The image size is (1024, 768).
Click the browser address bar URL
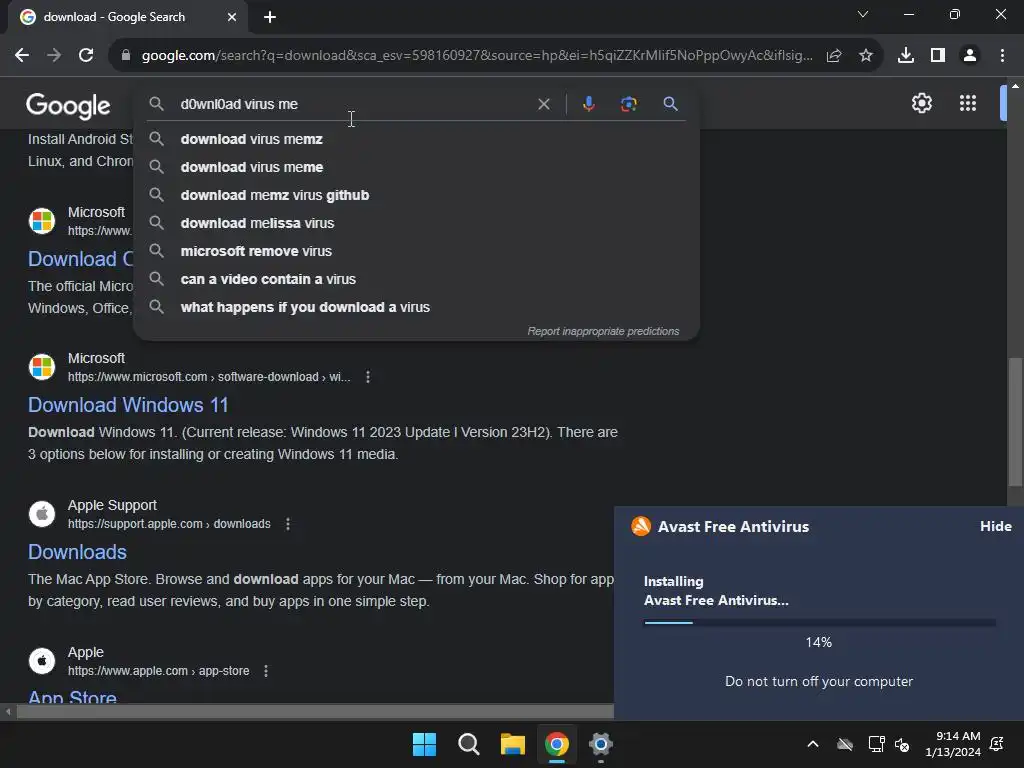tap(477, 56)
